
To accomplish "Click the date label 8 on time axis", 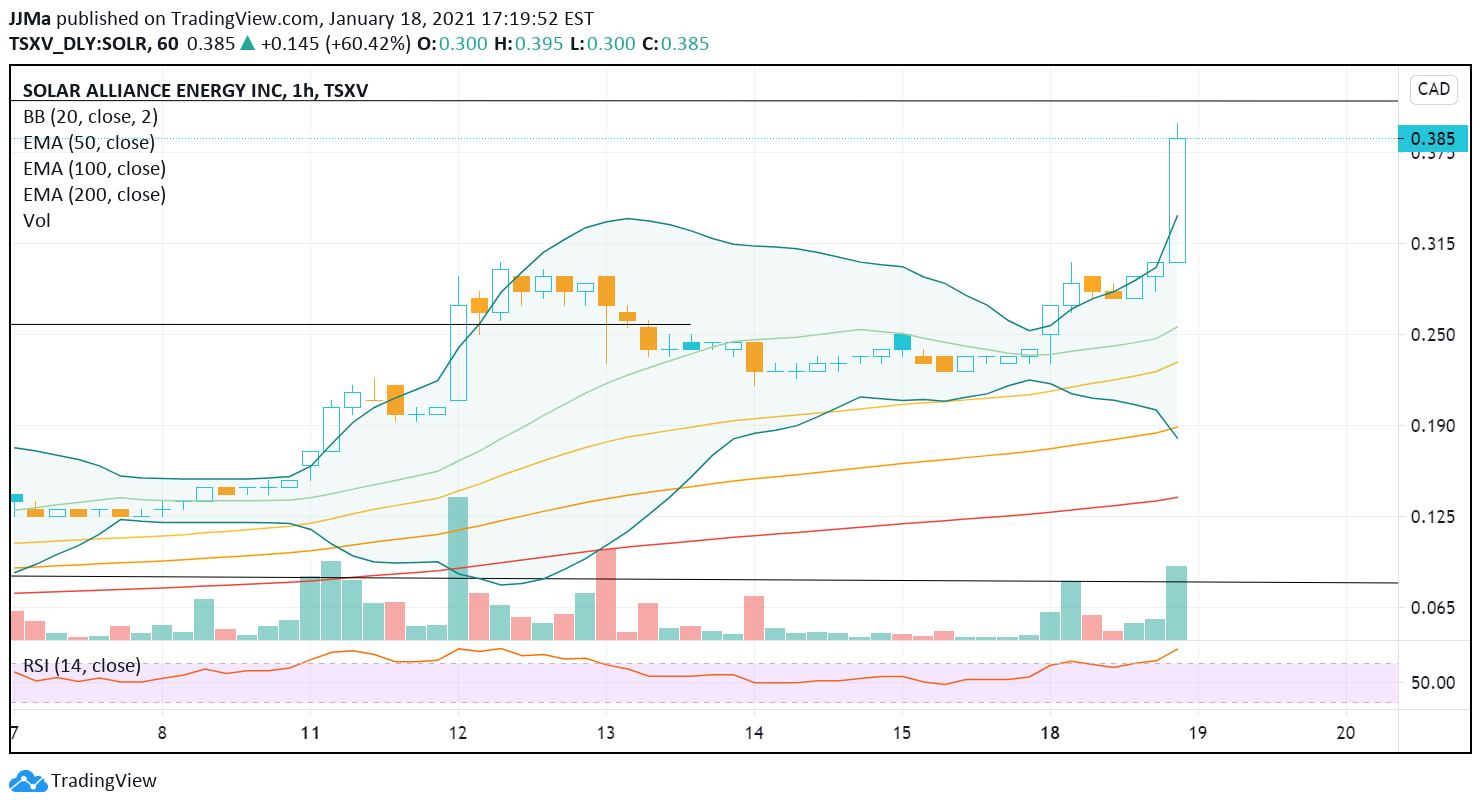I will pyautogui.click(x=162, y=732).
